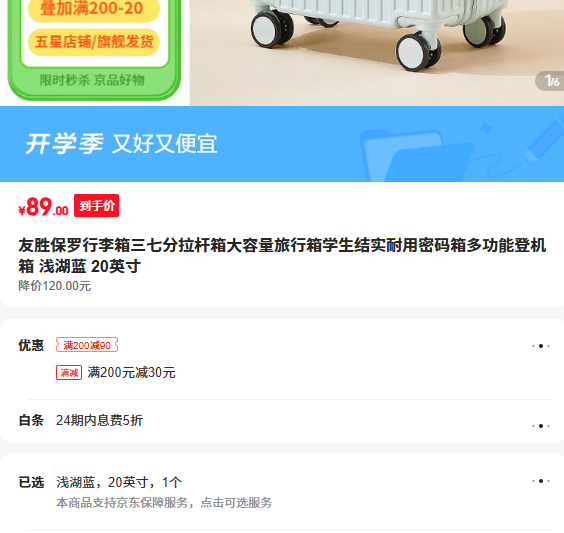Open the 满200元减30元 promotion detail

131,373
